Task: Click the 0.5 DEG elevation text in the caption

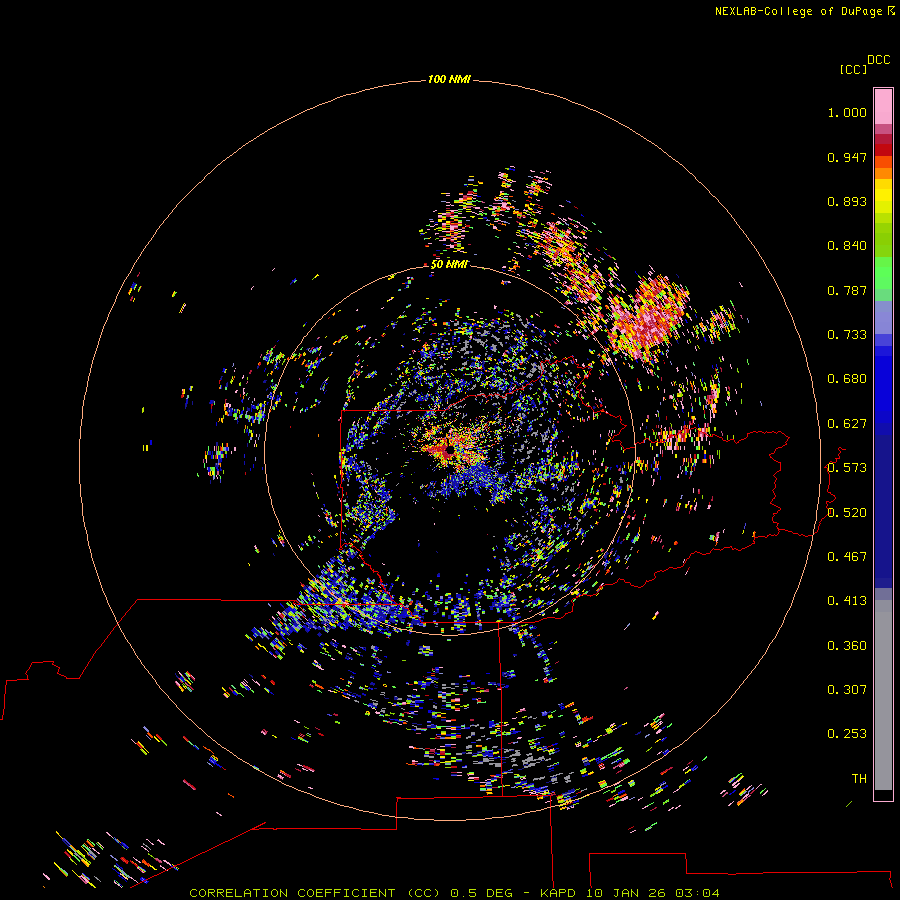Action: (x=480, y=893)
